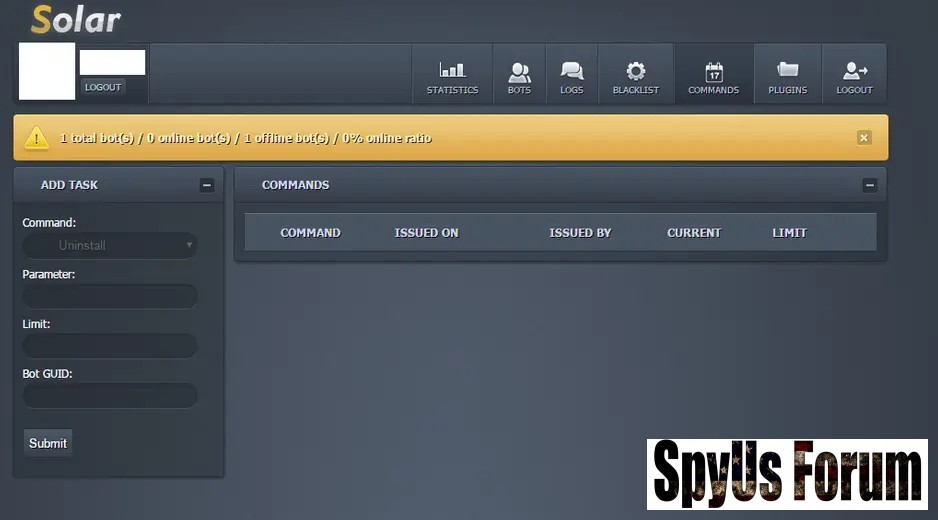Click the Parameter input field
The width and height of the screenshot is (938, 520).
110,296
